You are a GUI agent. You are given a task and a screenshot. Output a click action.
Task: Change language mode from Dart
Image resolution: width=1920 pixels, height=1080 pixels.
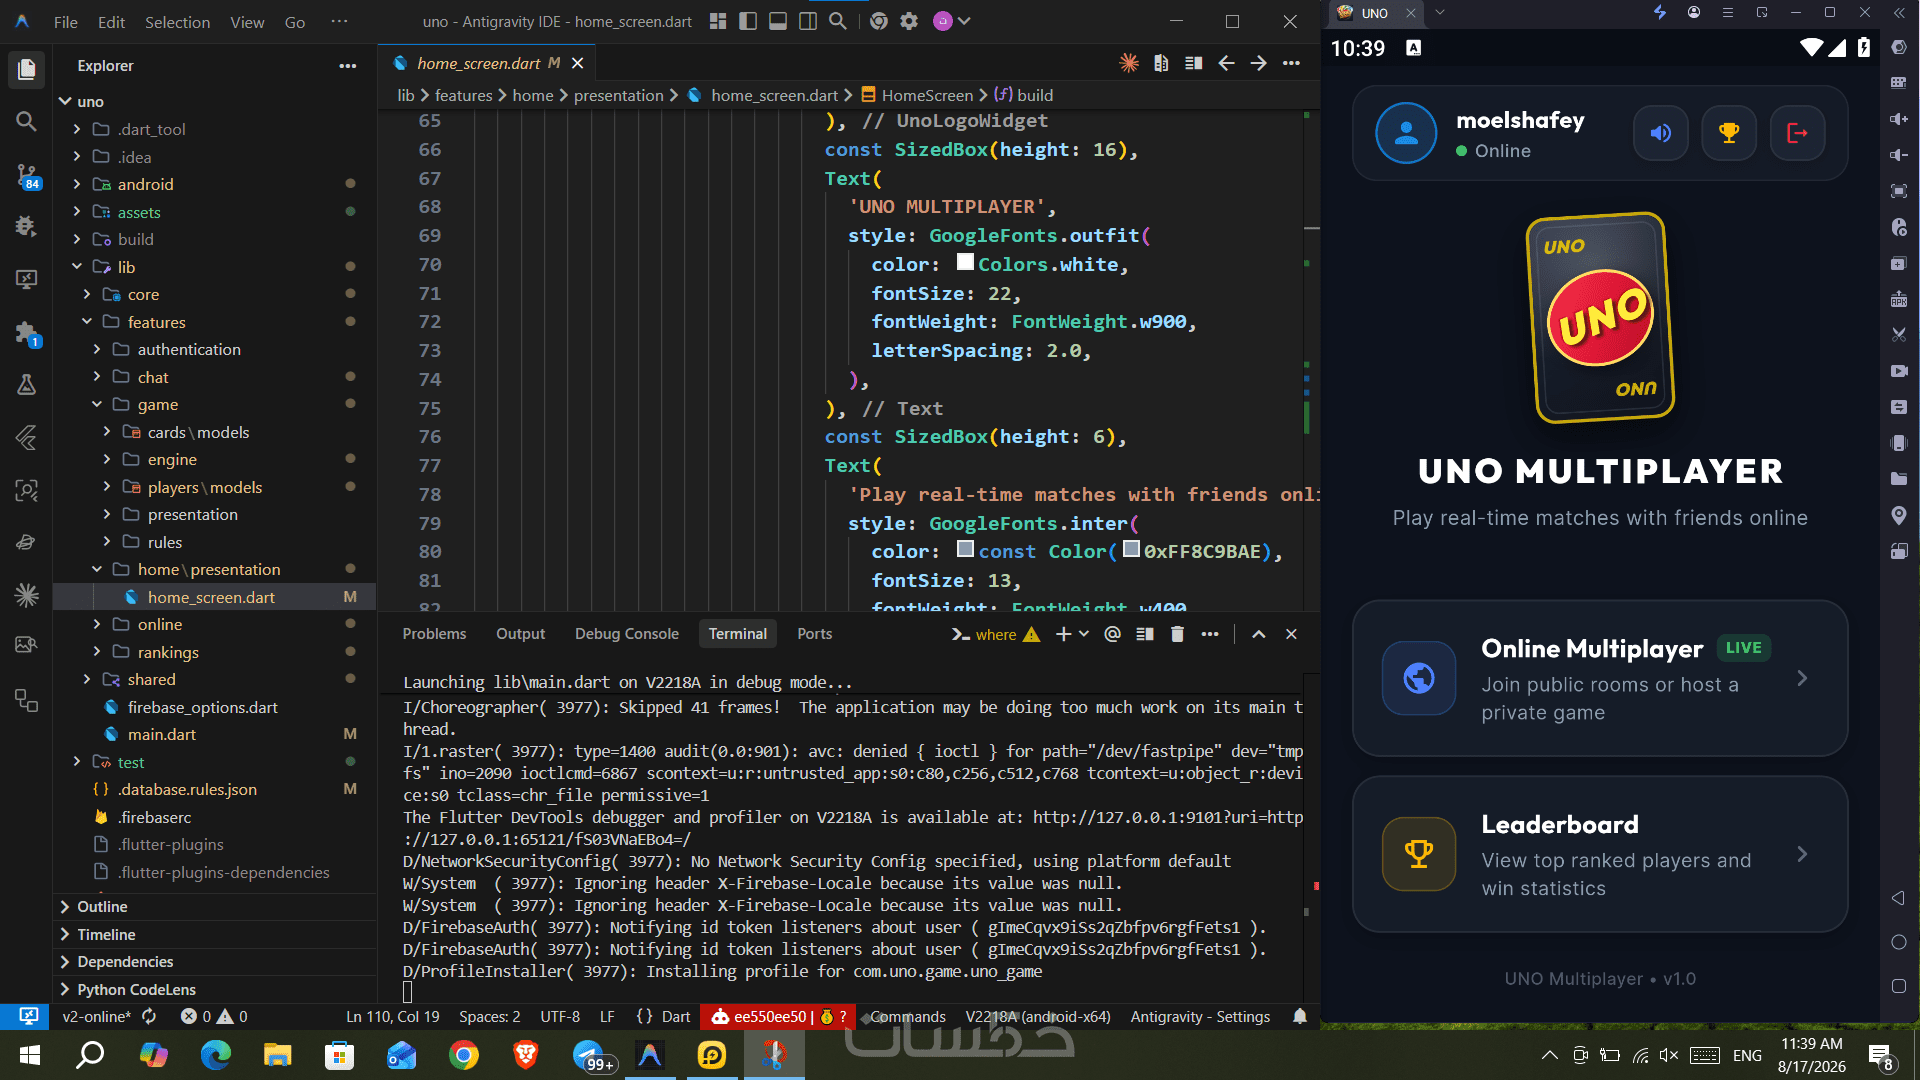pos(676,1017)
